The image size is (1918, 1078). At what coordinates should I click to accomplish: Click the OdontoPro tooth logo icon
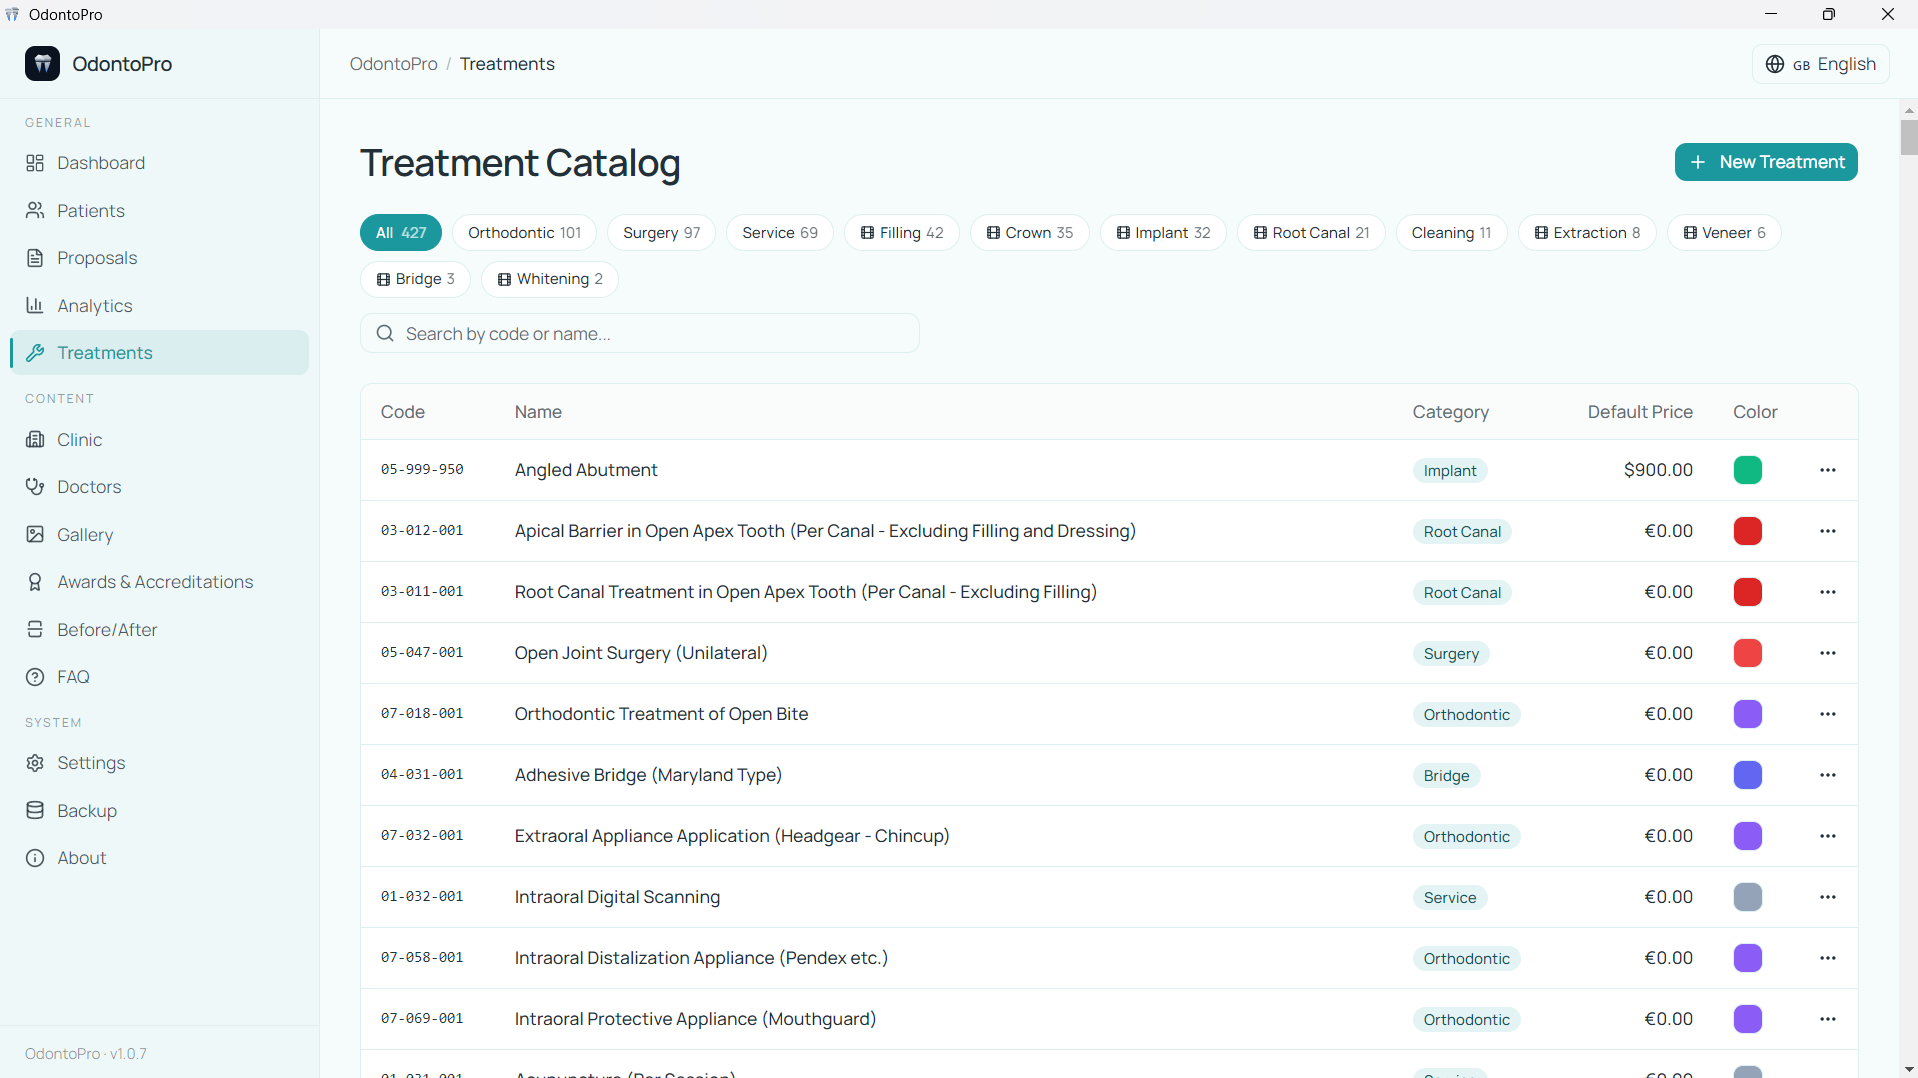[42, 64]
